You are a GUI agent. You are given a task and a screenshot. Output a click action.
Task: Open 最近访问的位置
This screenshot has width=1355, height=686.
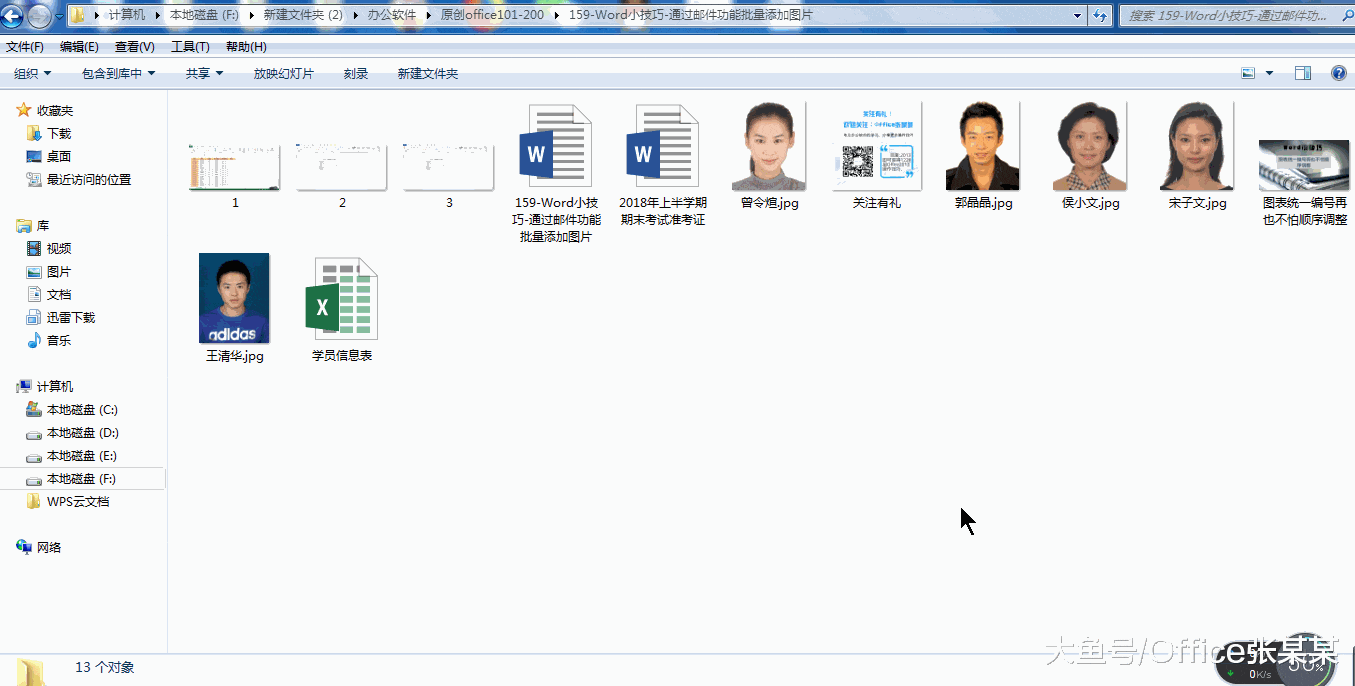[89, 179]
